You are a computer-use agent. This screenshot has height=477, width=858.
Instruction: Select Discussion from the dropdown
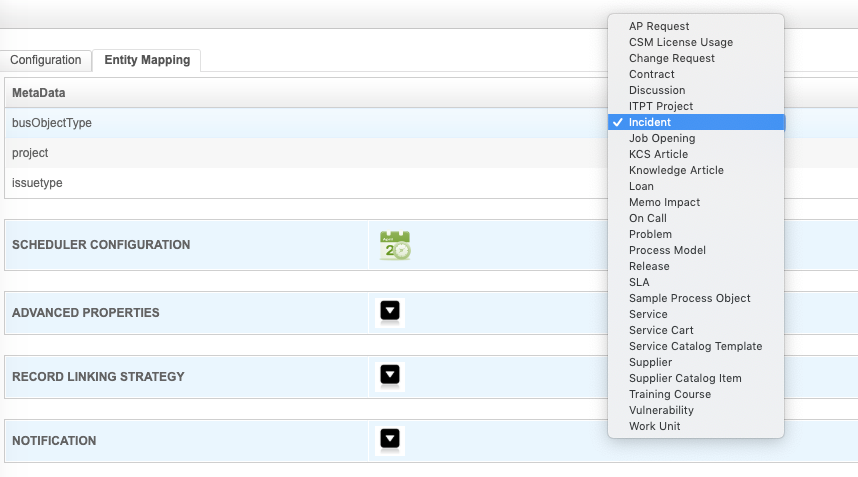coord(696,90)
